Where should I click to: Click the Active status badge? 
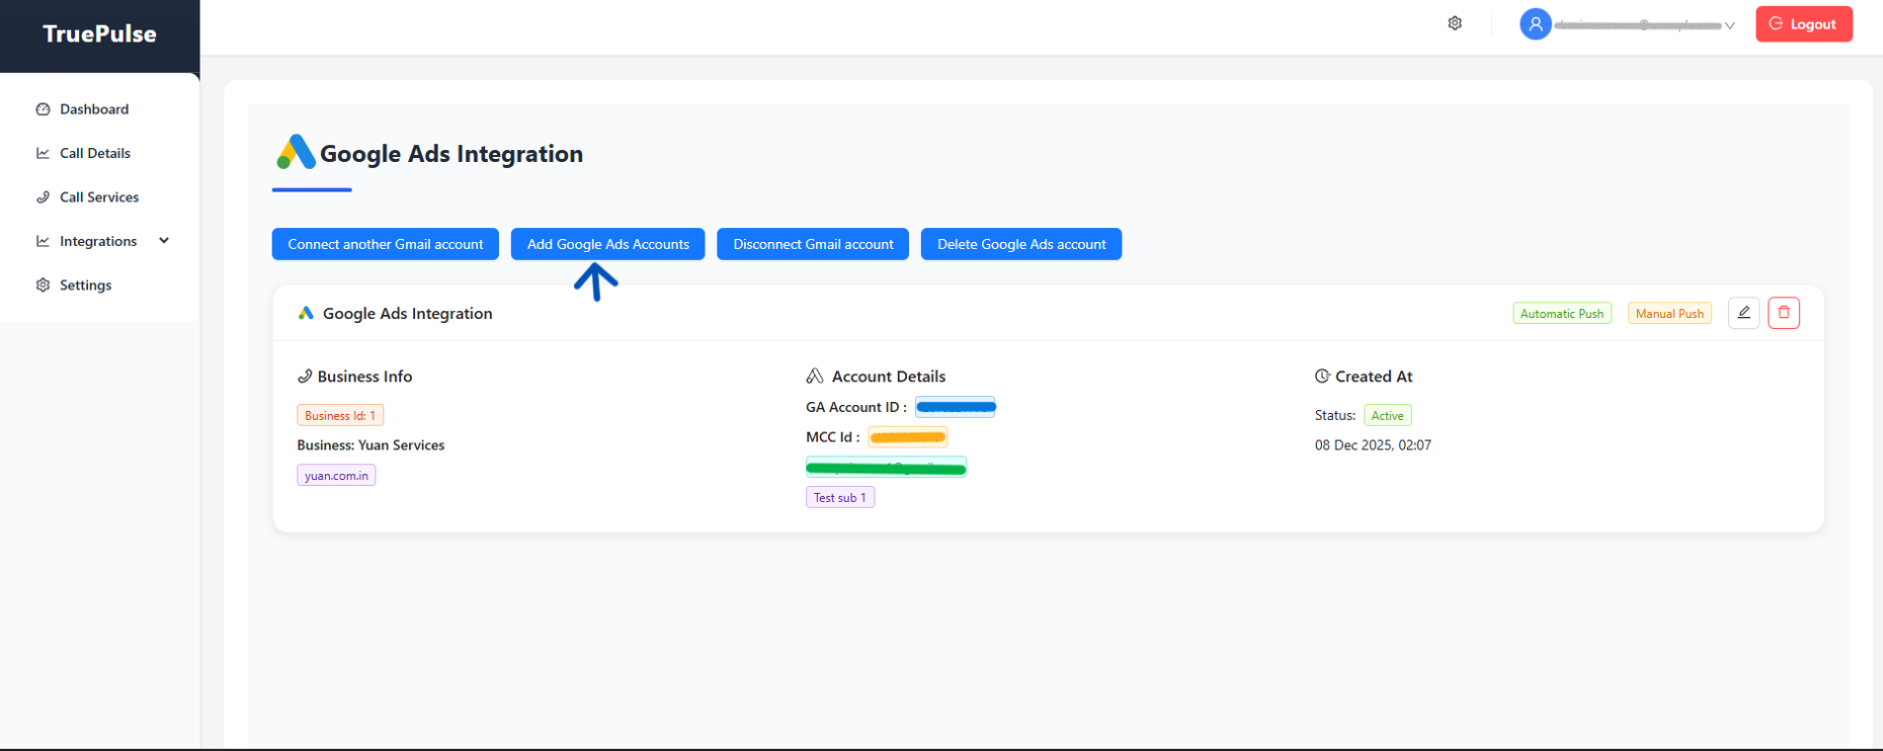point(1387,416)
